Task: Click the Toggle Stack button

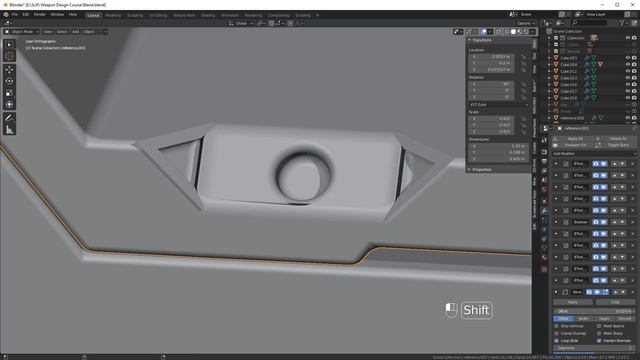Action: 618,145
